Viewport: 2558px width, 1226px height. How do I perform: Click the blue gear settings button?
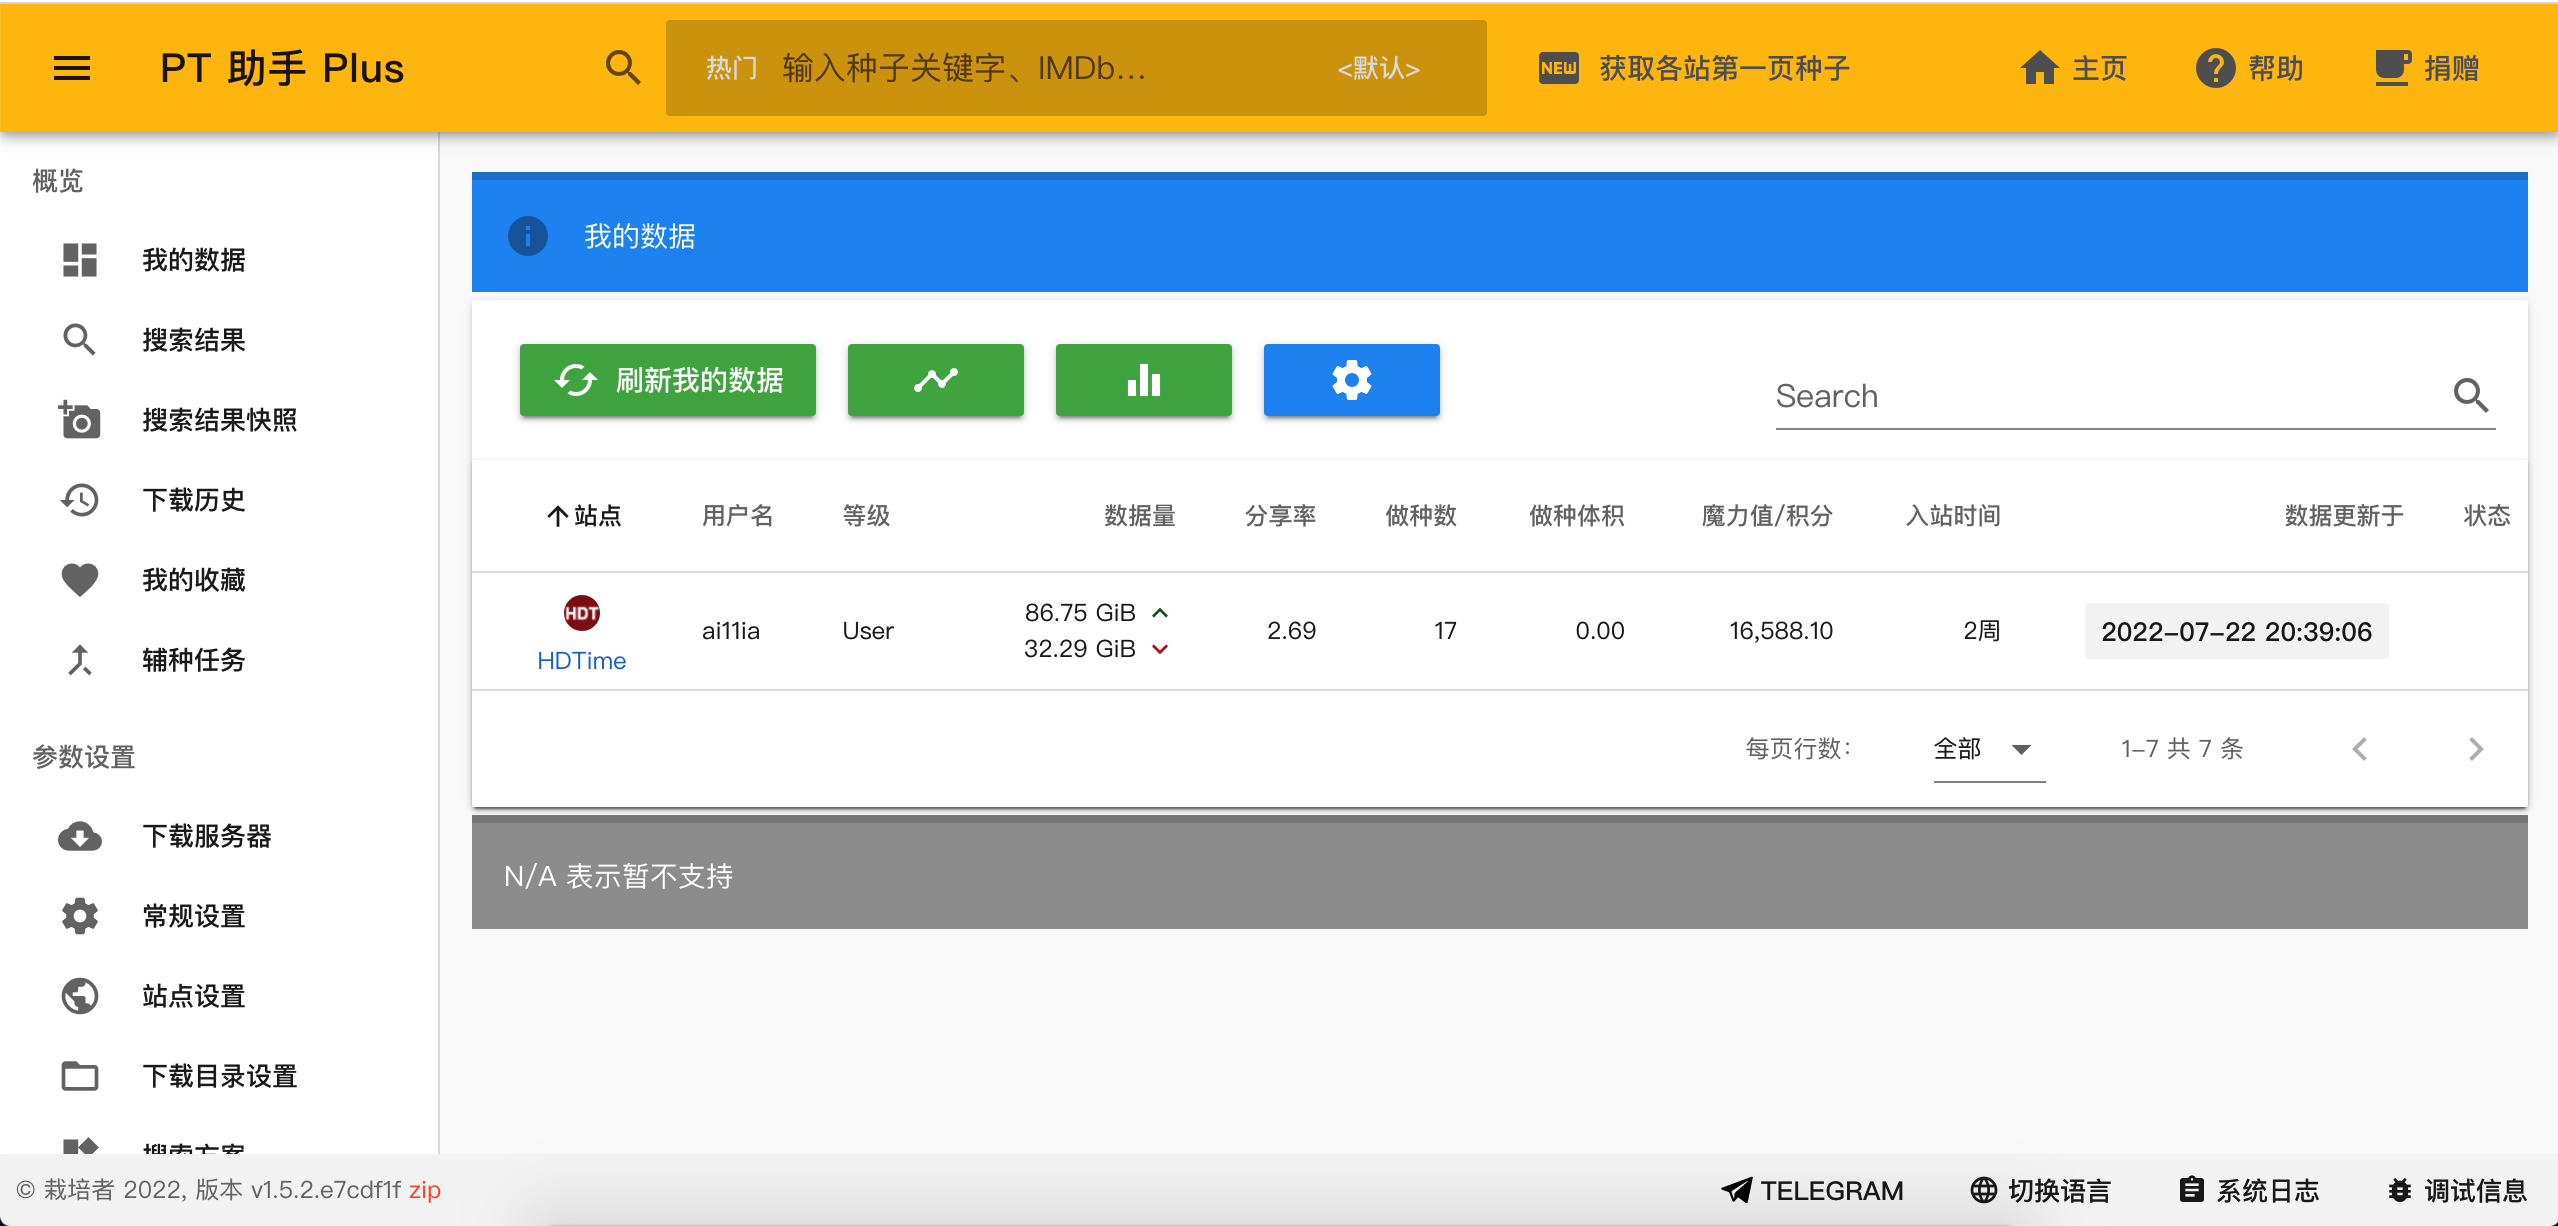coord(1352,380)
